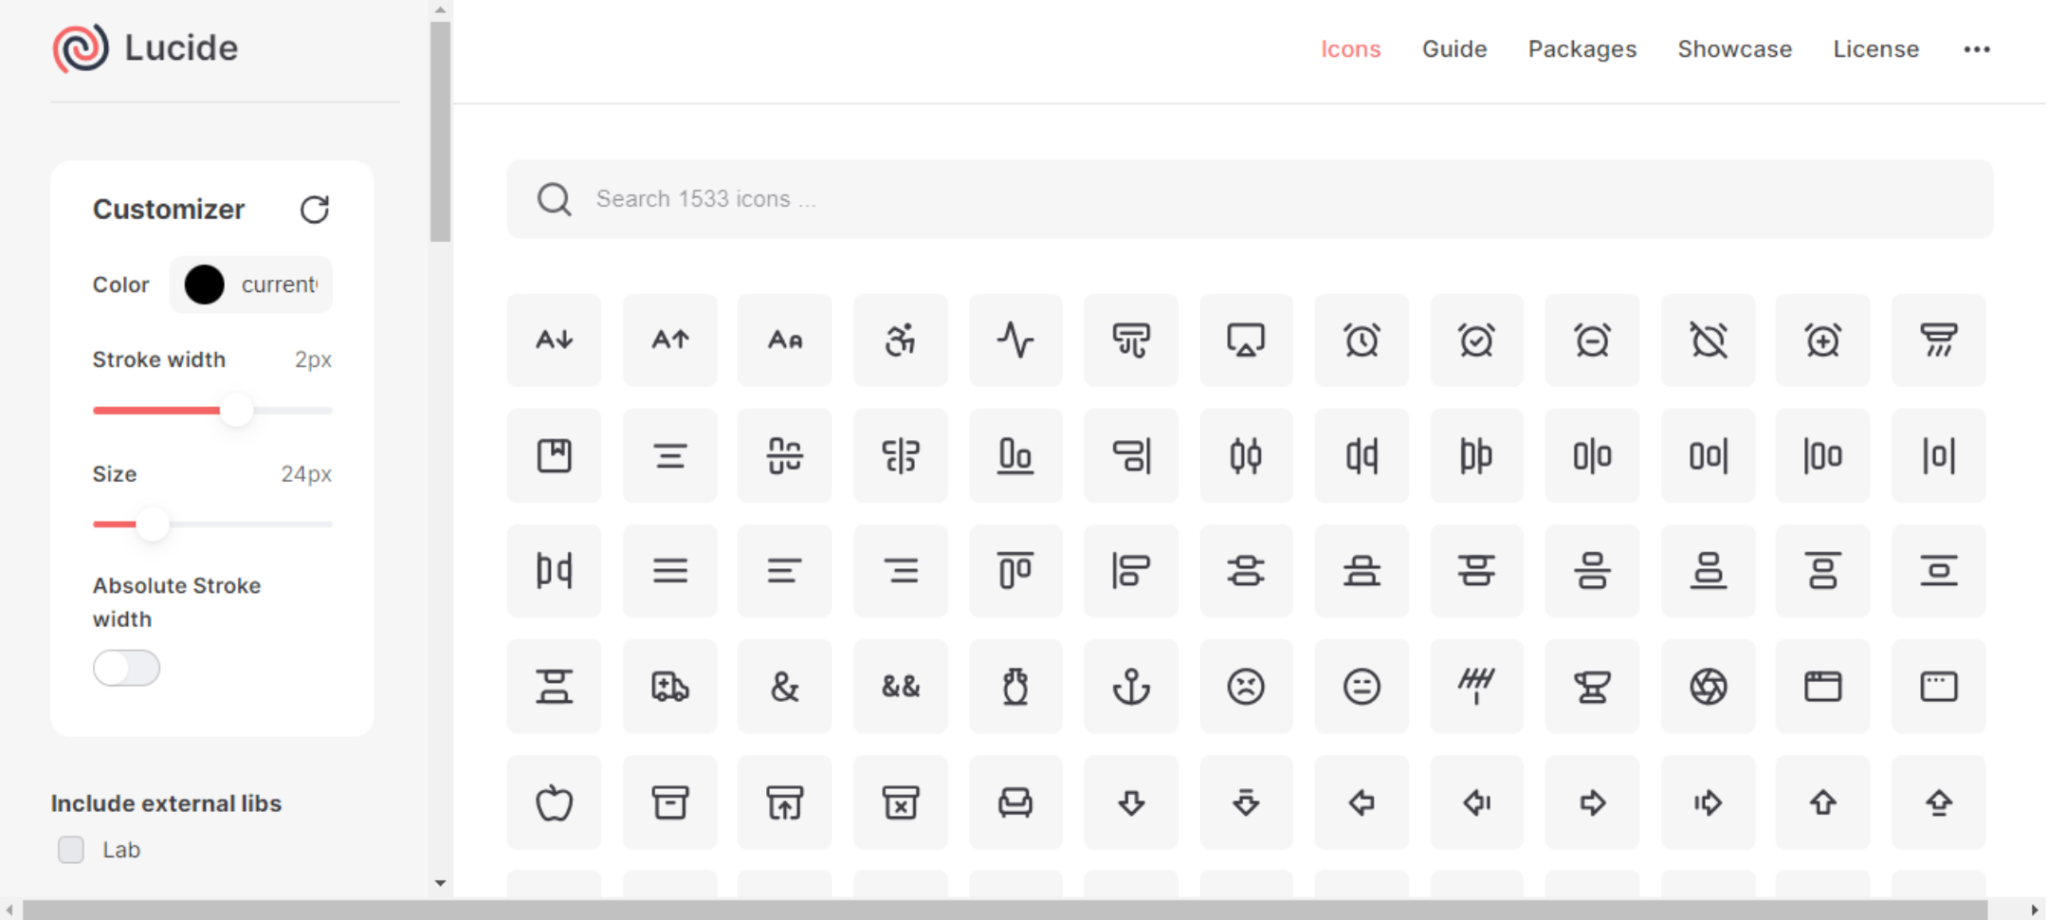Open the overflow menu with three dots

coord(1976,48)
